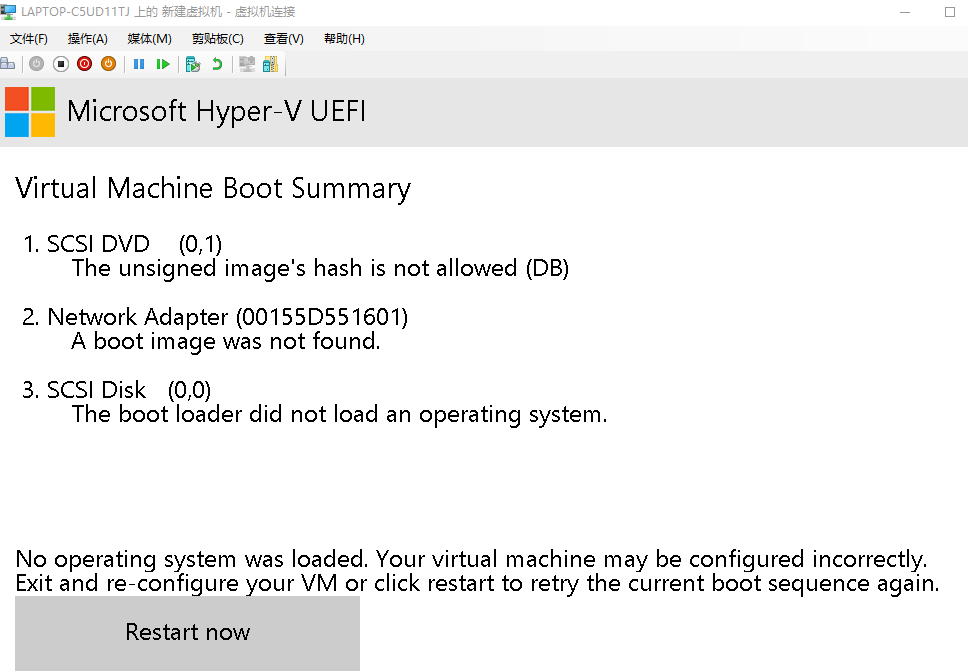Click the greyed Enhanced Session icon

[246, 64]
